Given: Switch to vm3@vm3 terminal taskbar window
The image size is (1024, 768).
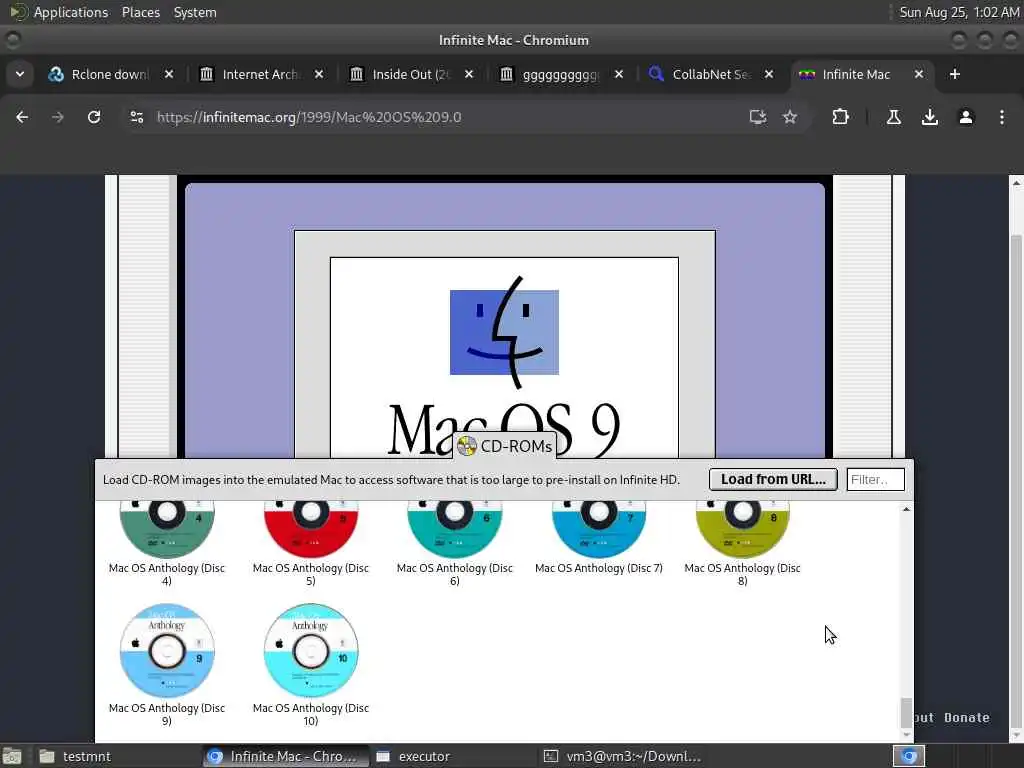Looking at the screenshot, I should point(622,756).
